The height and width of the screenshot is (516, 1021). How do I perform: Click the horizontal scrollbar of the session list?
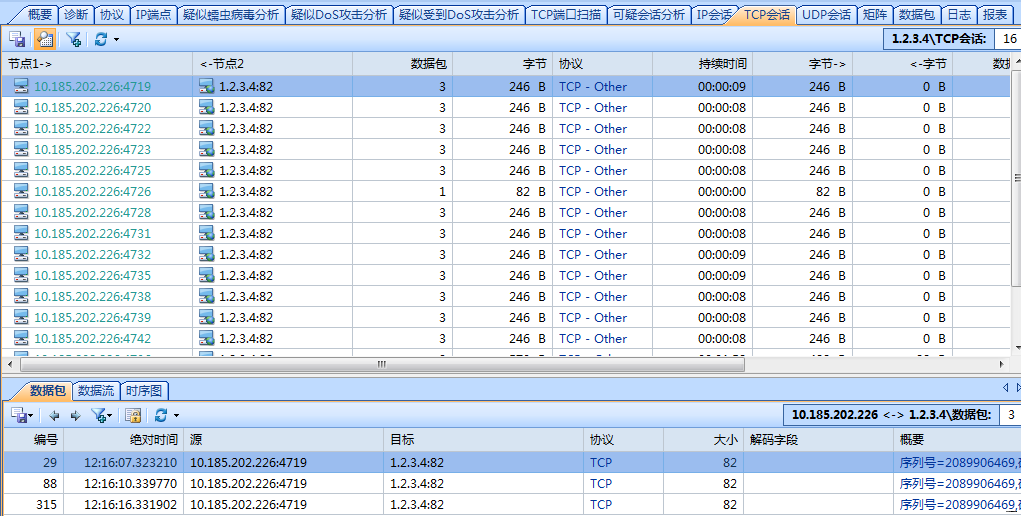pyautogui.click(x=380, y=364)
